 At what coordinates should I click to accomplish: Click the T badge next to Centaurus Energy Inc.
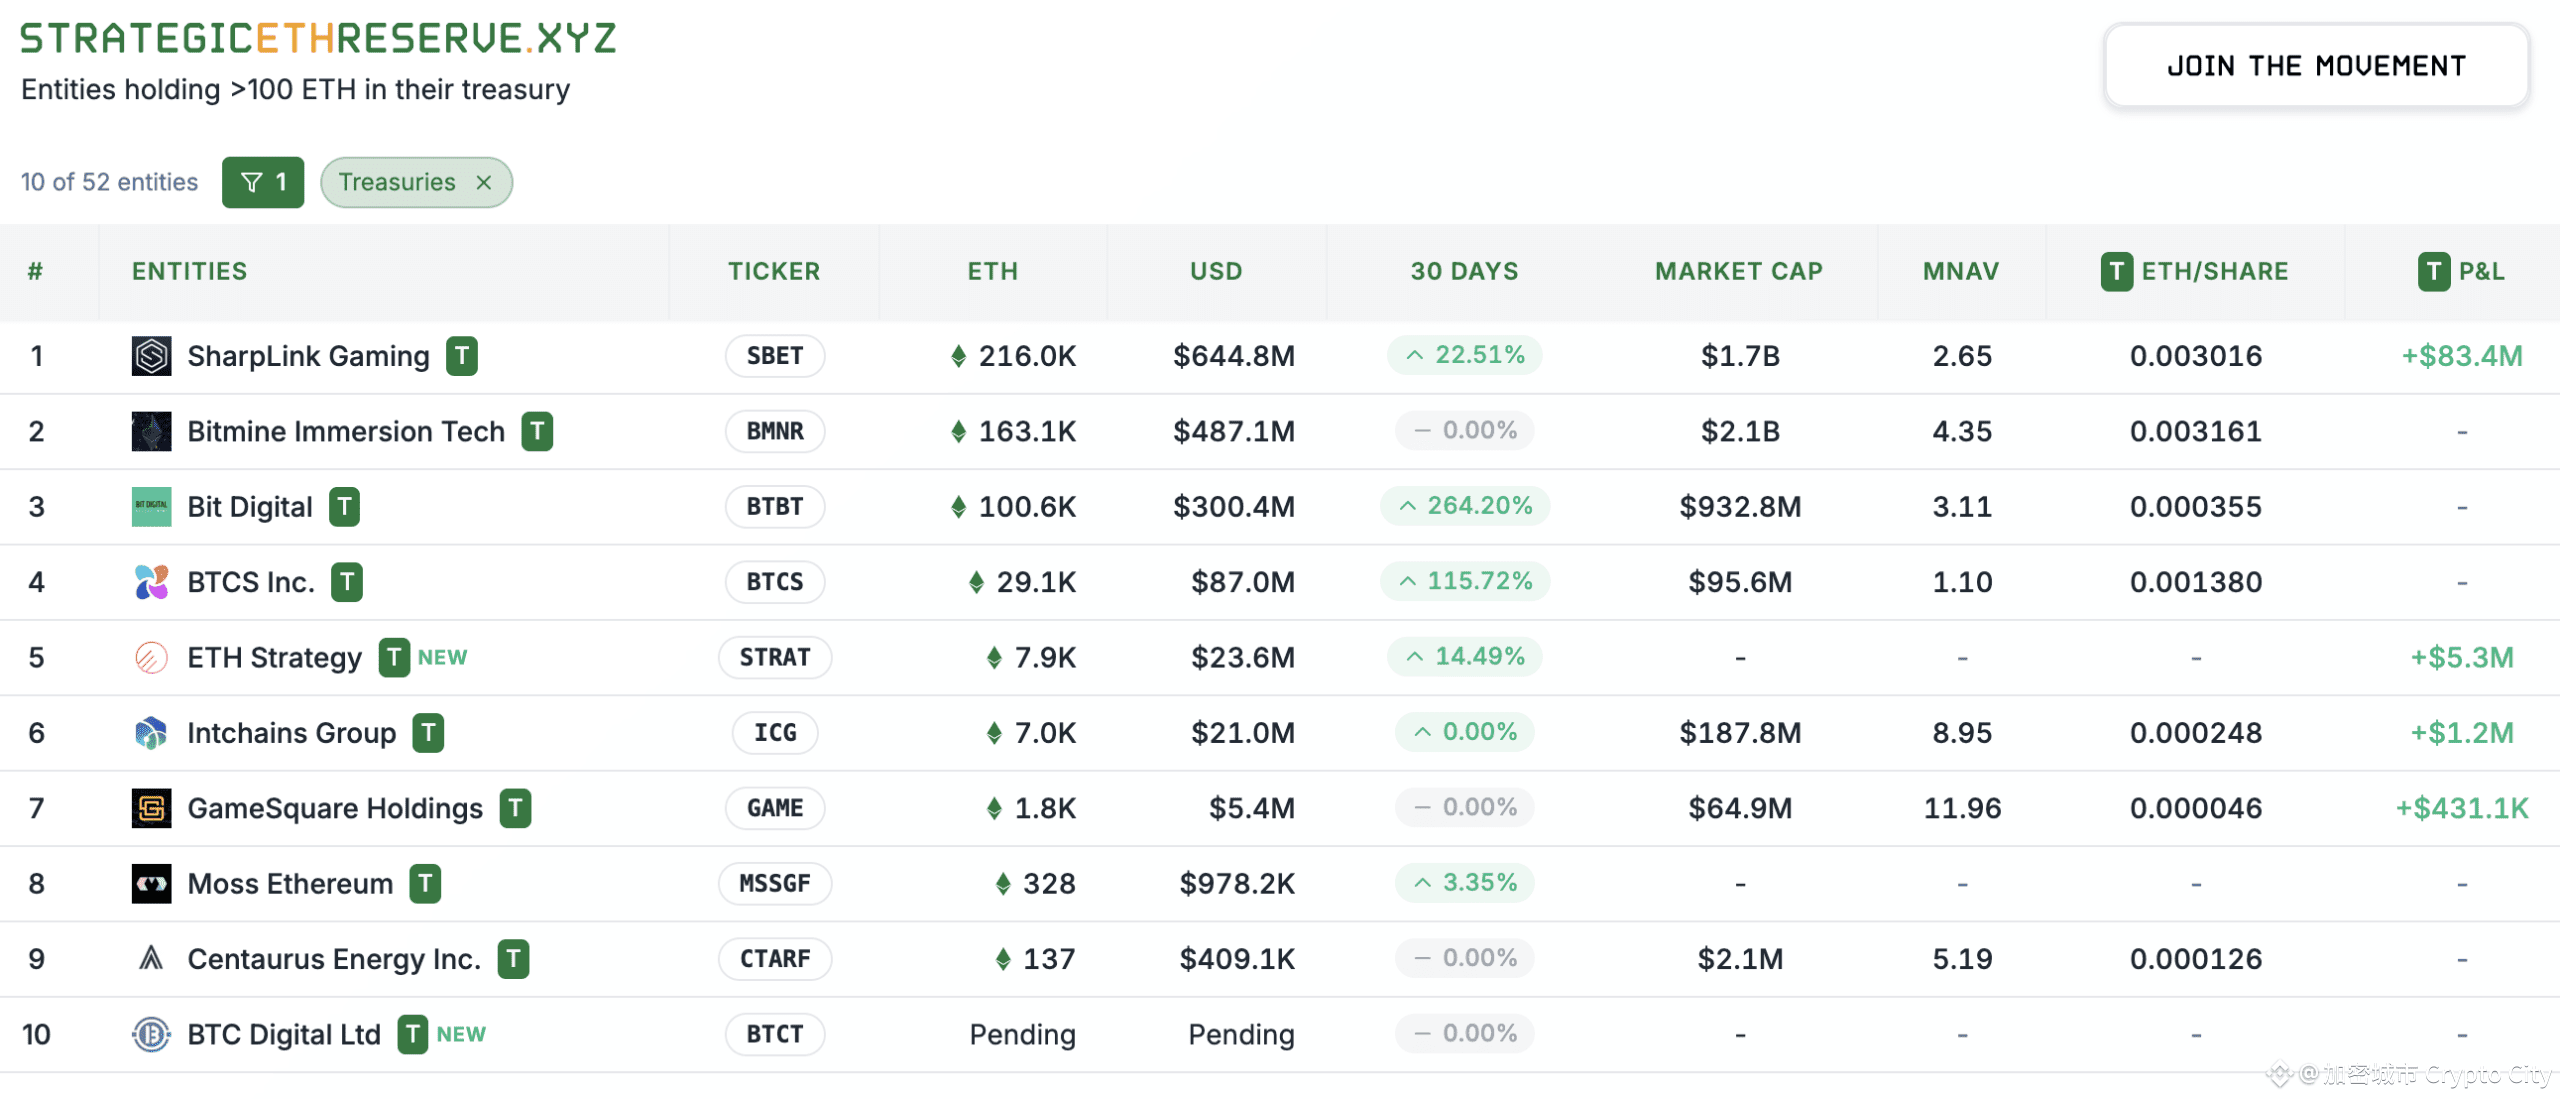[x=513, y=959]
